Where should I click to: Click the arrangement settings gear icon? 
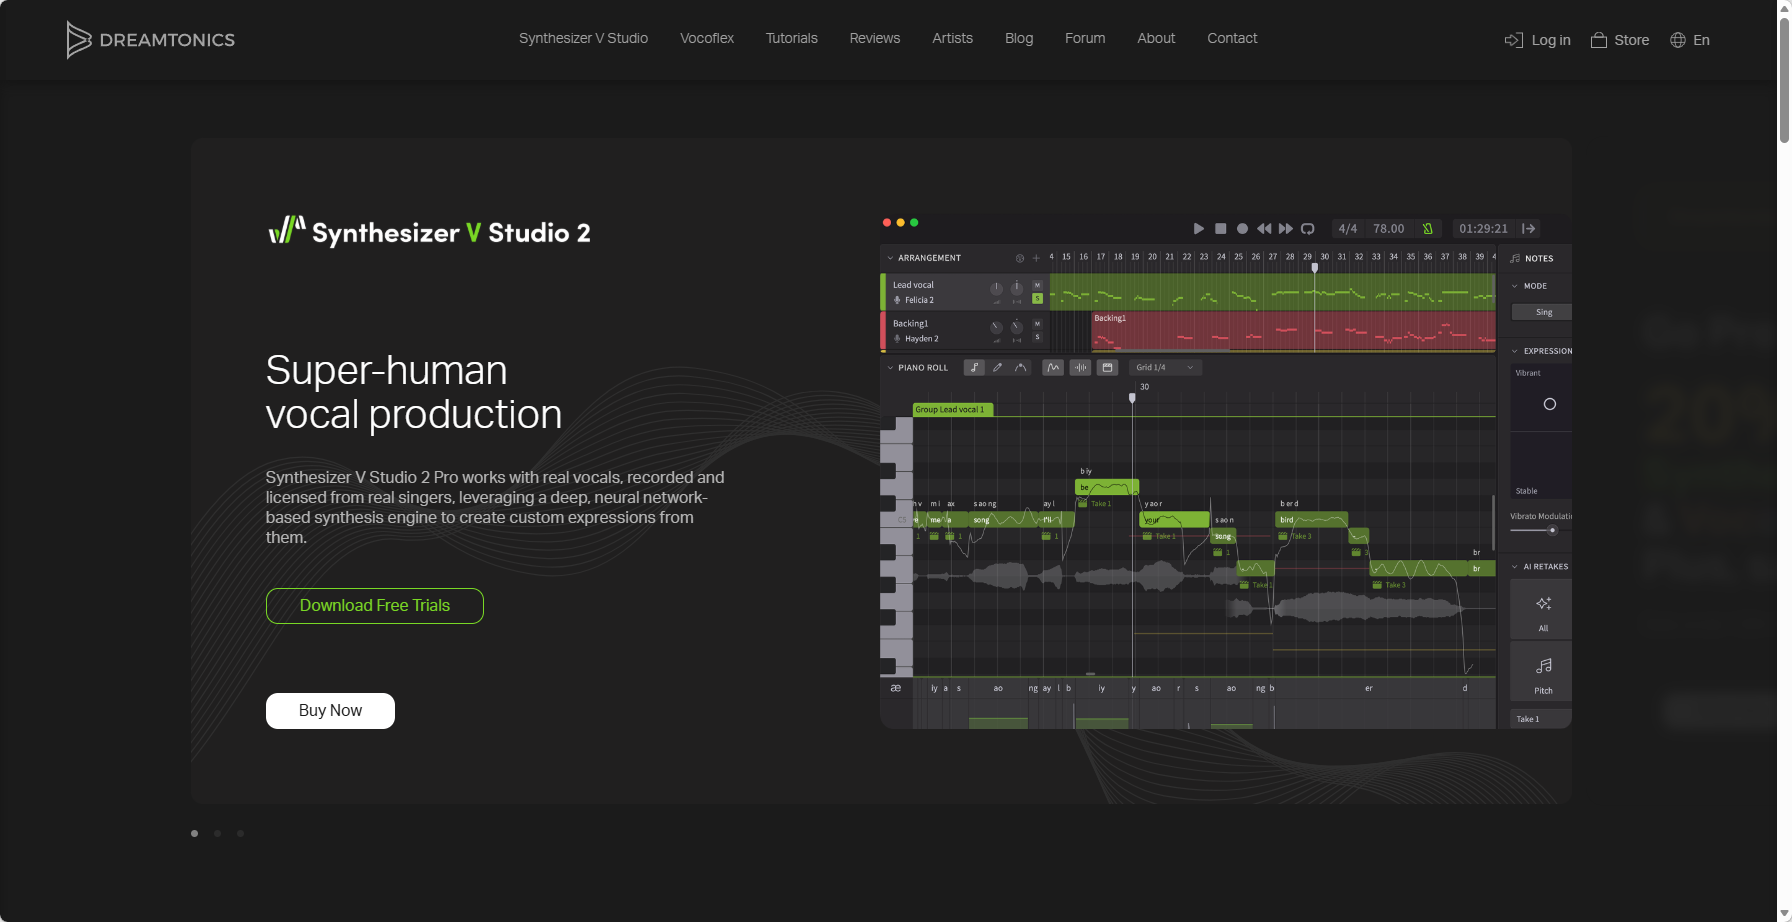pos(1020,258)
